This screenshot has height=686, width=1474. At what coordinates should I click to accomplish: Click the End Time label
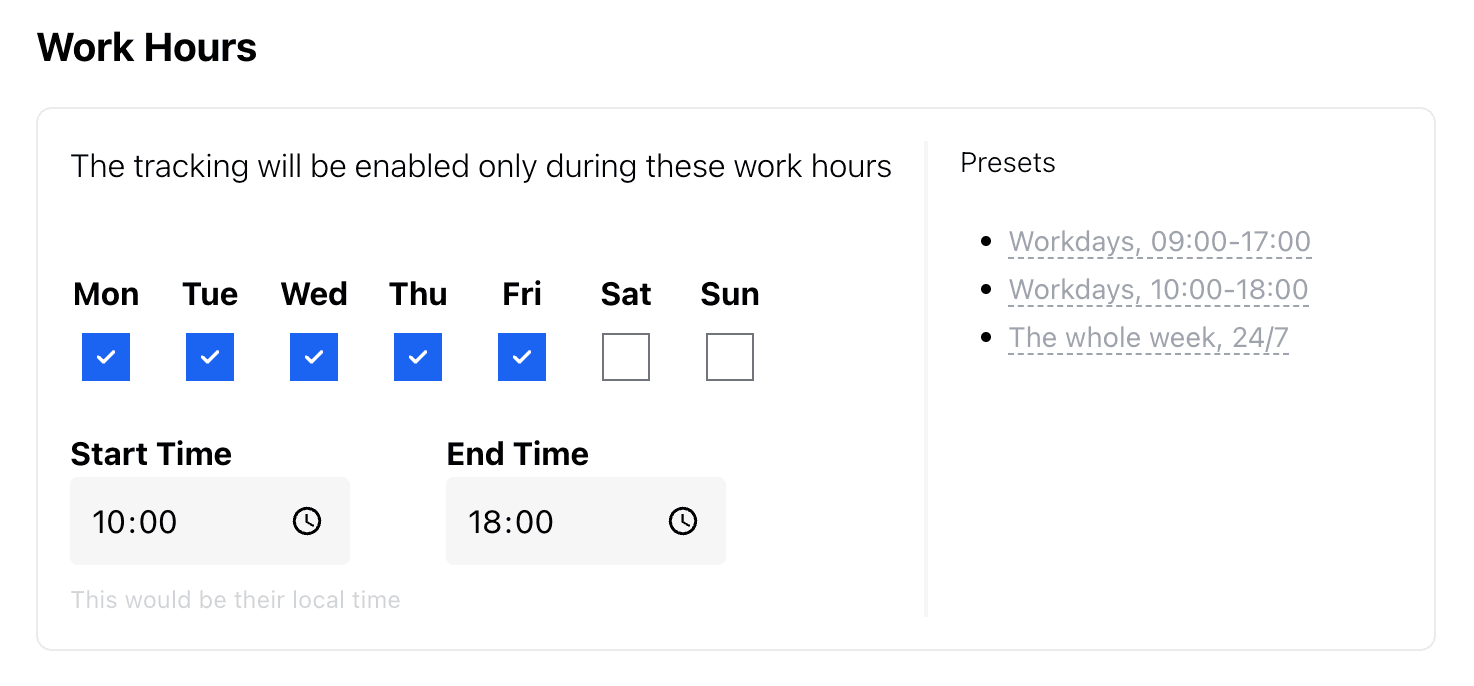click(517, 453)
